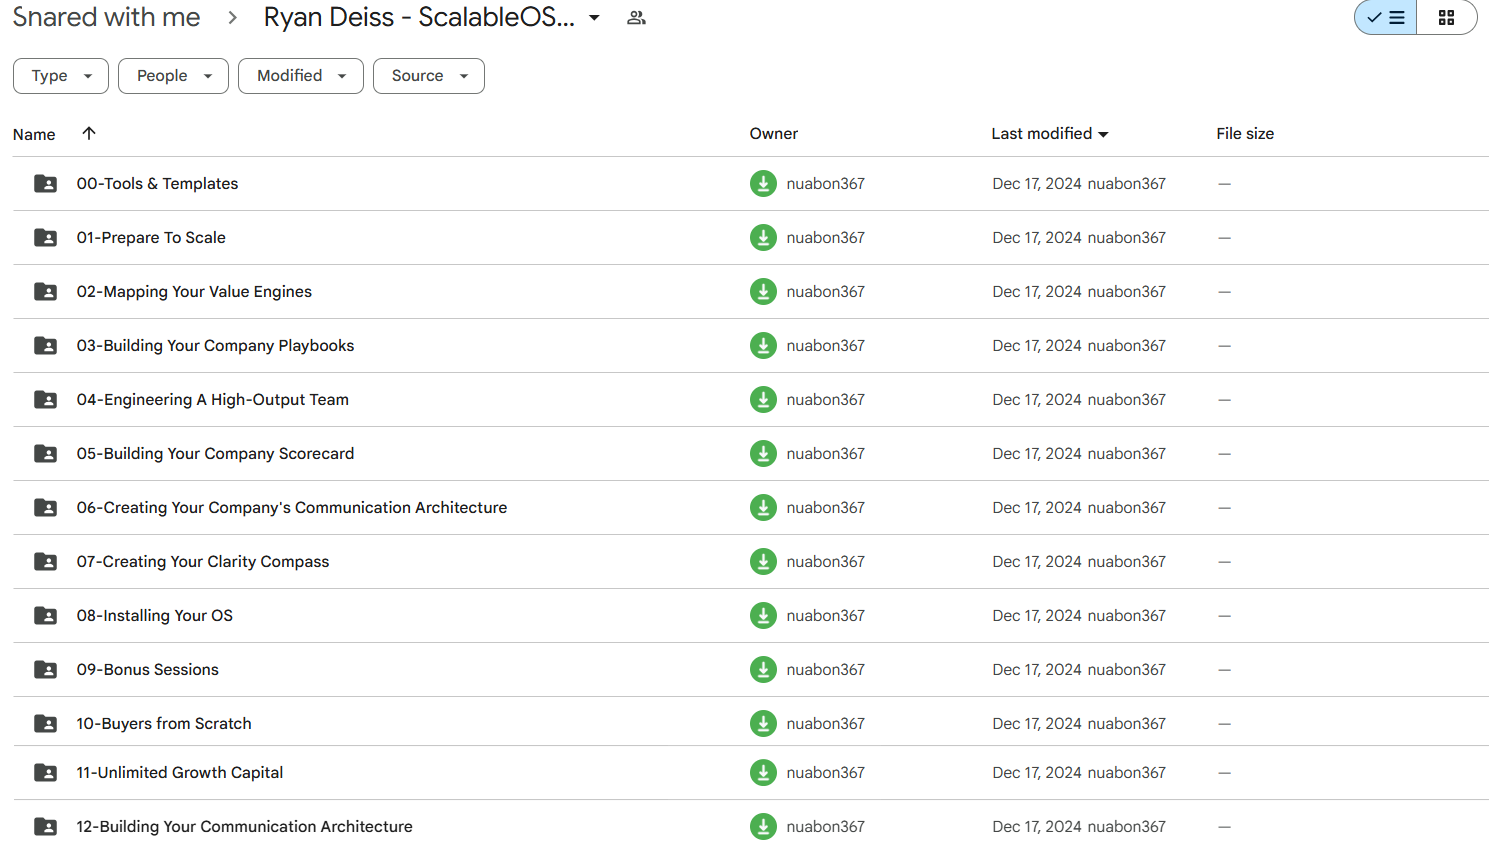Click the Dec 17, 2024 date for 09-Bonus Sessions

(x=1037, y=670)
